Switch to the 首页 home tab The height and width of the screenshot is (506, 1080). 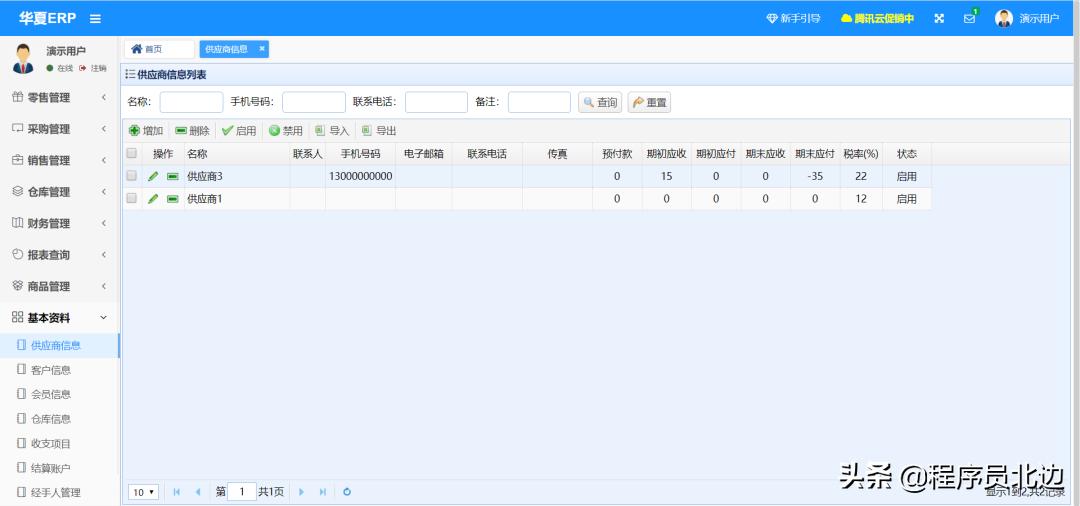pos(159,49)
